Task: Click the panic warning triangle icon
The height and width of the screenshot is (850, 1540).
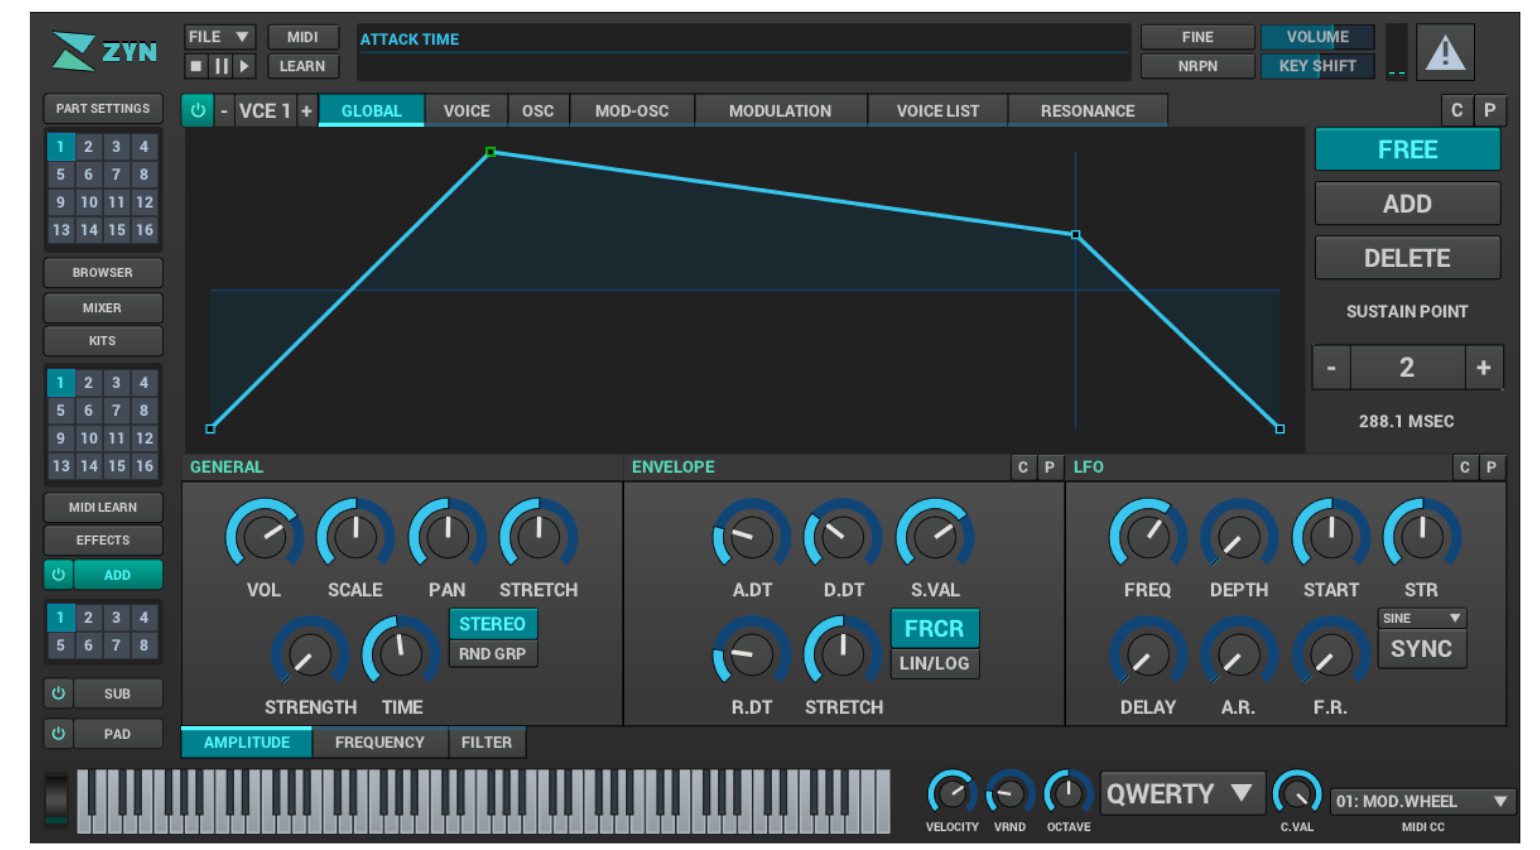Action: [1444, 52]
